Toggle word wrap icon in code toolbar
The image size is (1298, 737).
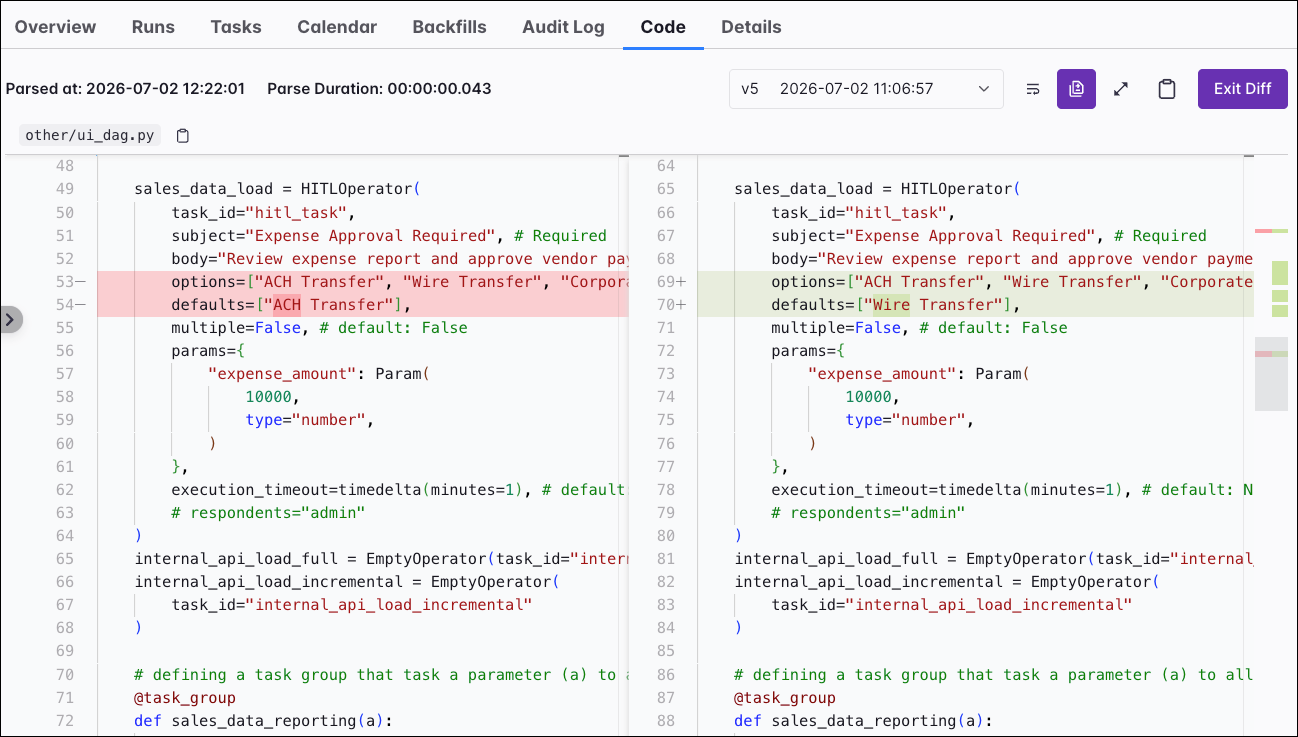coord(1033,89)
